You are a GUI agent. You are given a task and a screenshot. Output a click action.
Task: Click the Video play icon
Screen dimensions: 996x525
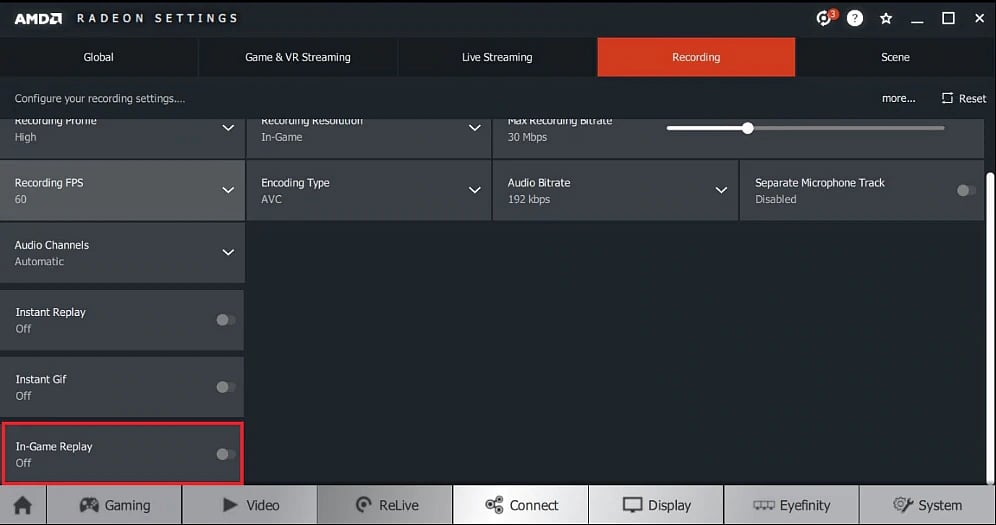[x=230, y=505]
